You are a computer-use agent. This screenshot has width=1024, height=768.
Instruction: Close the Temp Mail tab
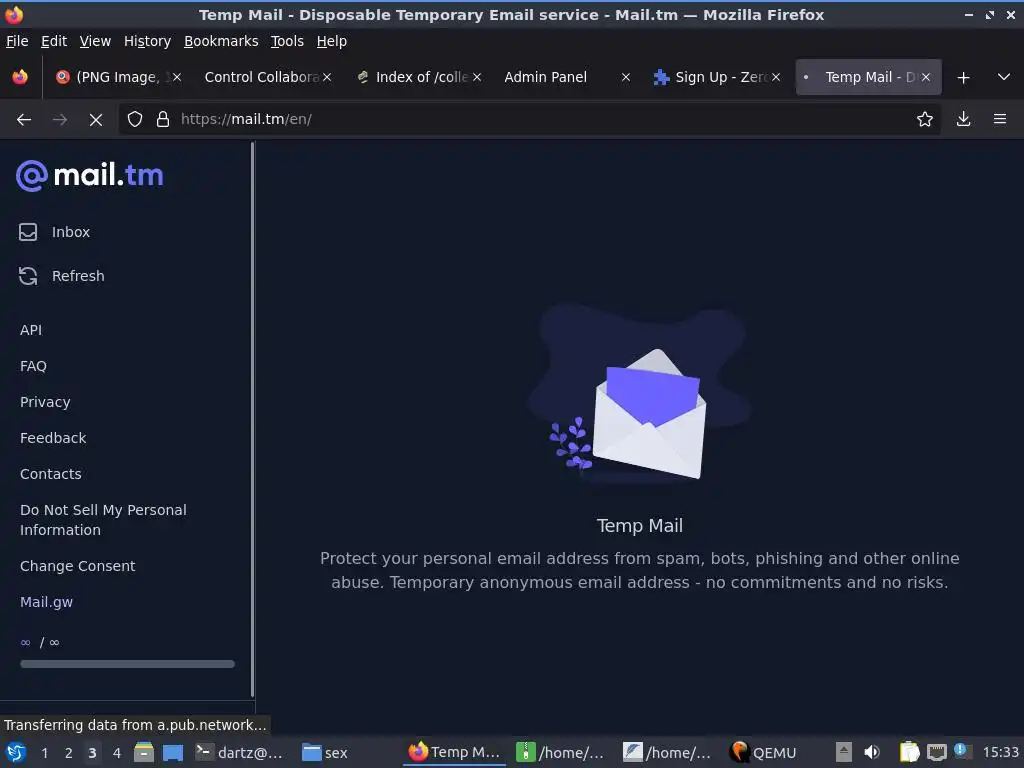(926, 77)
